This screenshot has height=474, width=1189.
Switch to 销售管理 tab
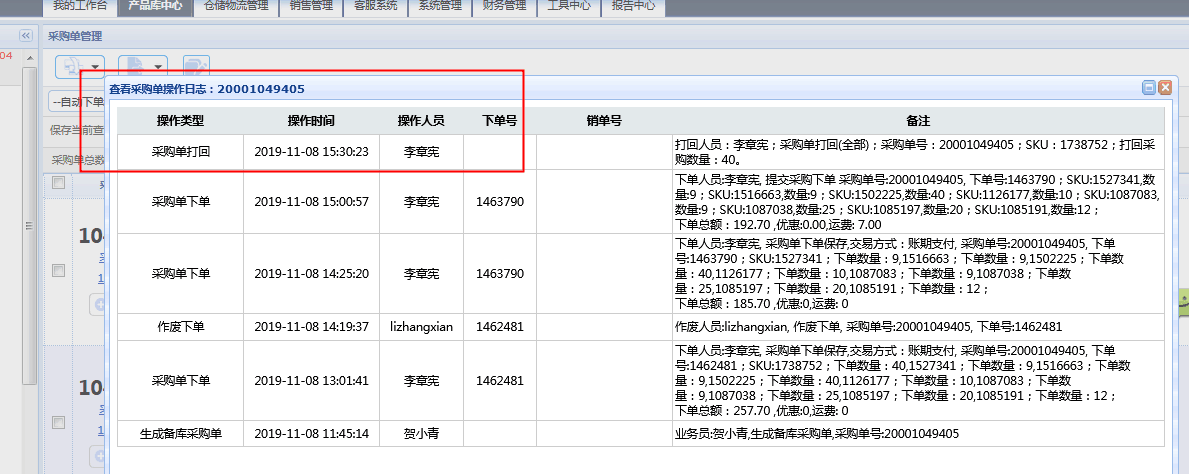[312, 7]
